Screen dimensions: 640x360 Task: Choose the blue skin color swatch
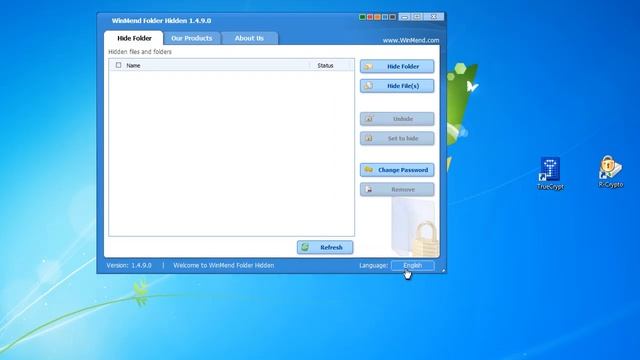tap(385, 17)
